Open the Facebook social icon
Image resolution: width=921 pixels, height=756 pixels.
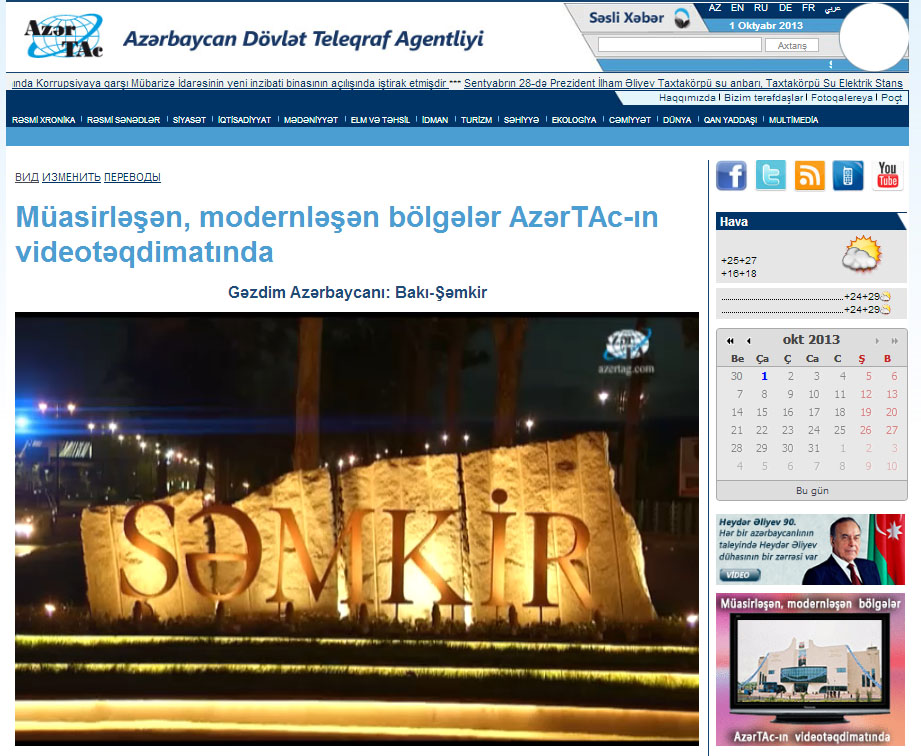pyautogui.click(x=731, y=176)
